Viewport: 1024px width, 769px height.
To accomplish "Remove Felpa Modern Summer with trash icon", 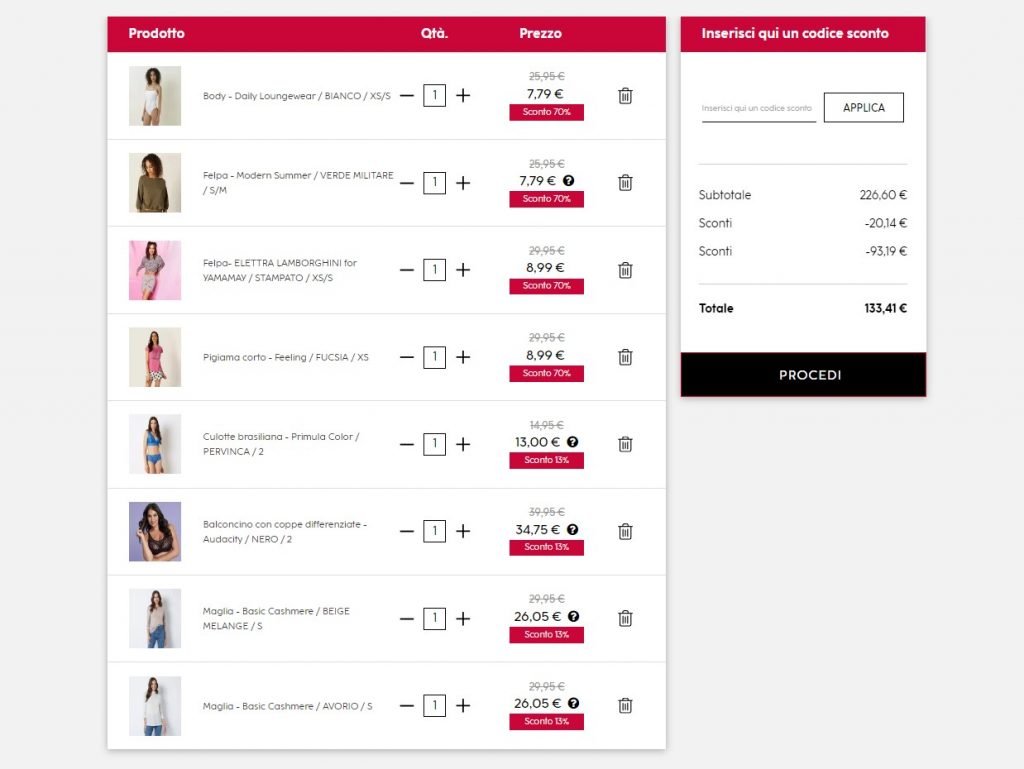I will pyautogui.click(x=625, y=183).
